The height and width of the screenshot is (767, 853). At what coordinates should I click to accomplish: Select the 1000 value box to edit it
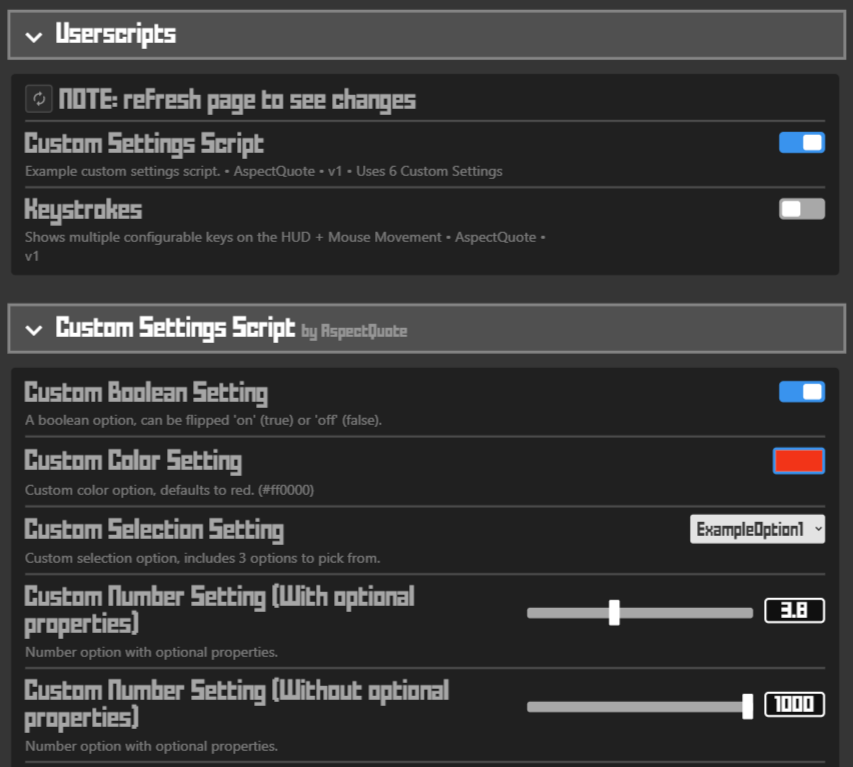coord(794,704)
